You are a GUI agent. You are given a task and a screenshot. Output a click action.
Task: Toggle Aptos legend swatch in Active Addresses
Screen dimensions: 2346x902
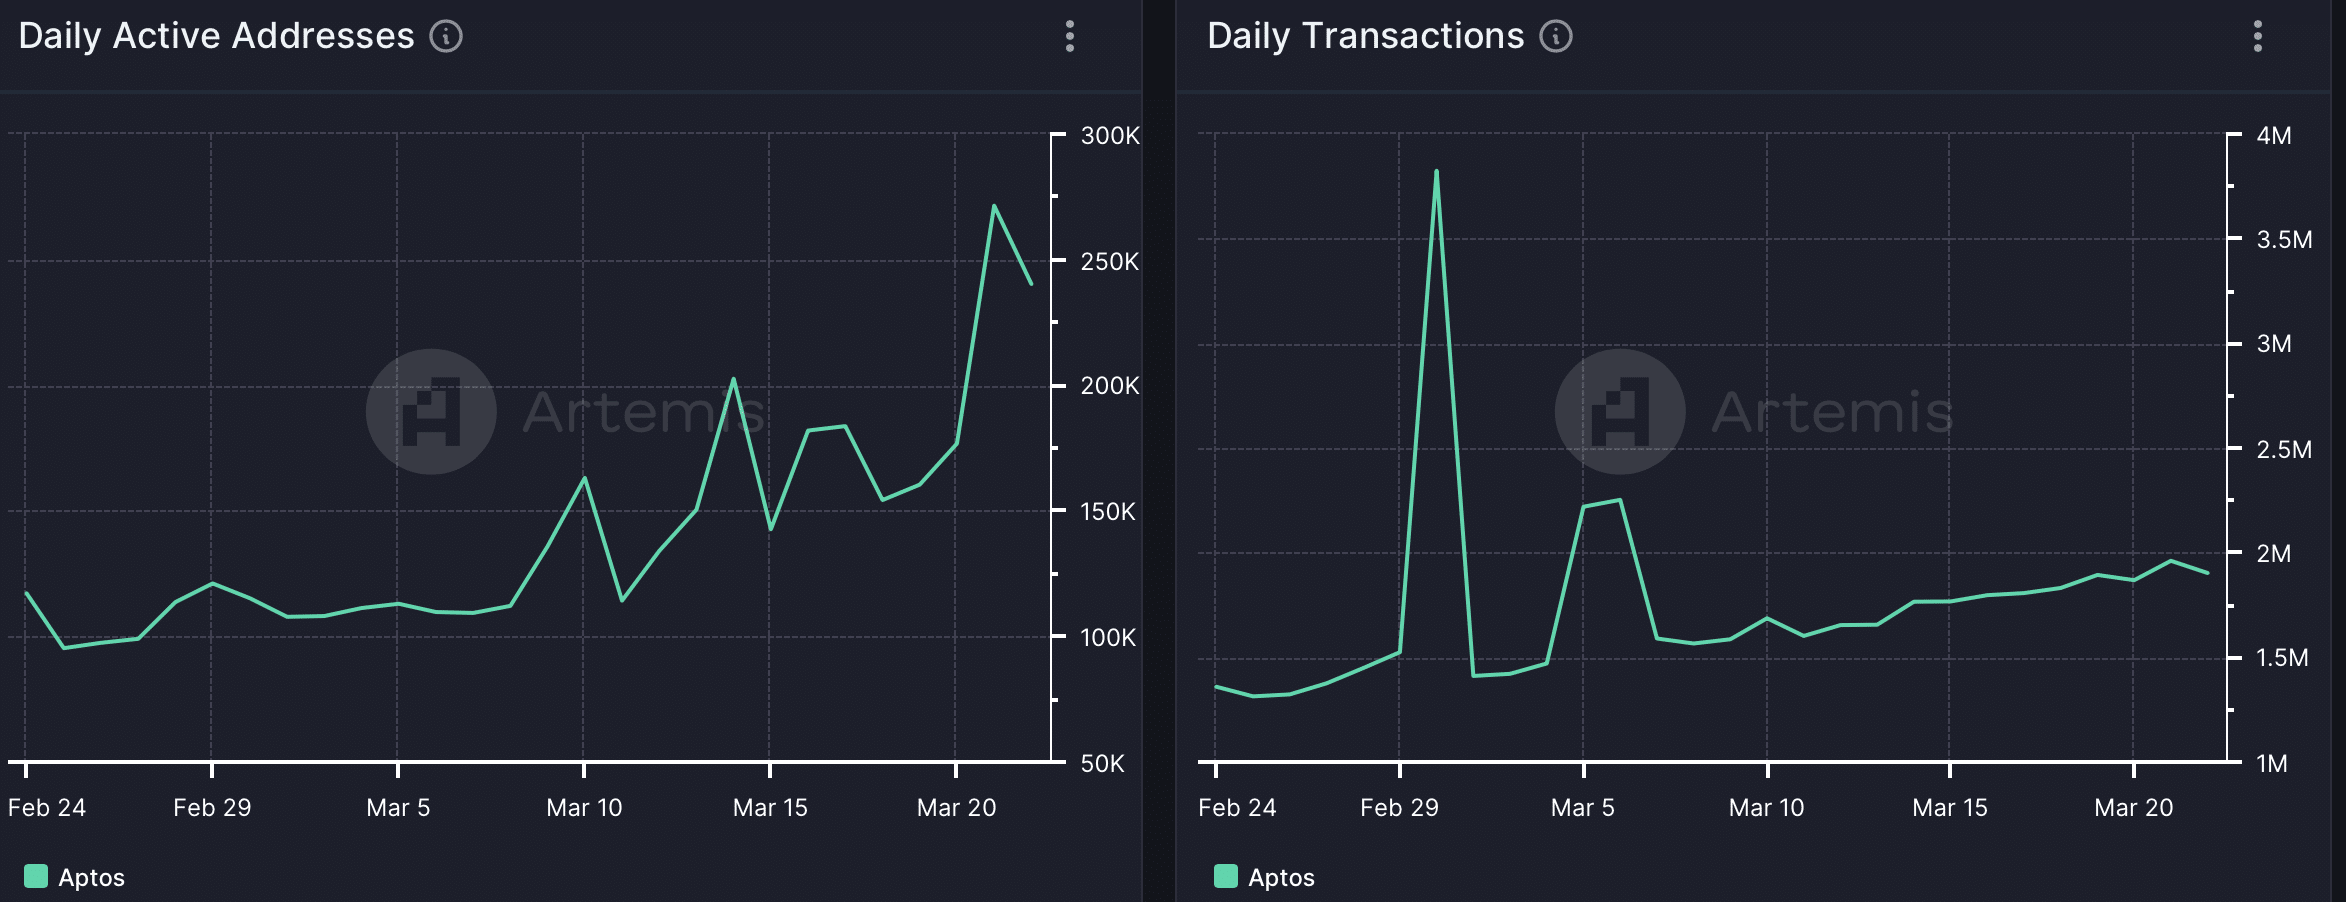pyautogui.click(x=35, y=877)
